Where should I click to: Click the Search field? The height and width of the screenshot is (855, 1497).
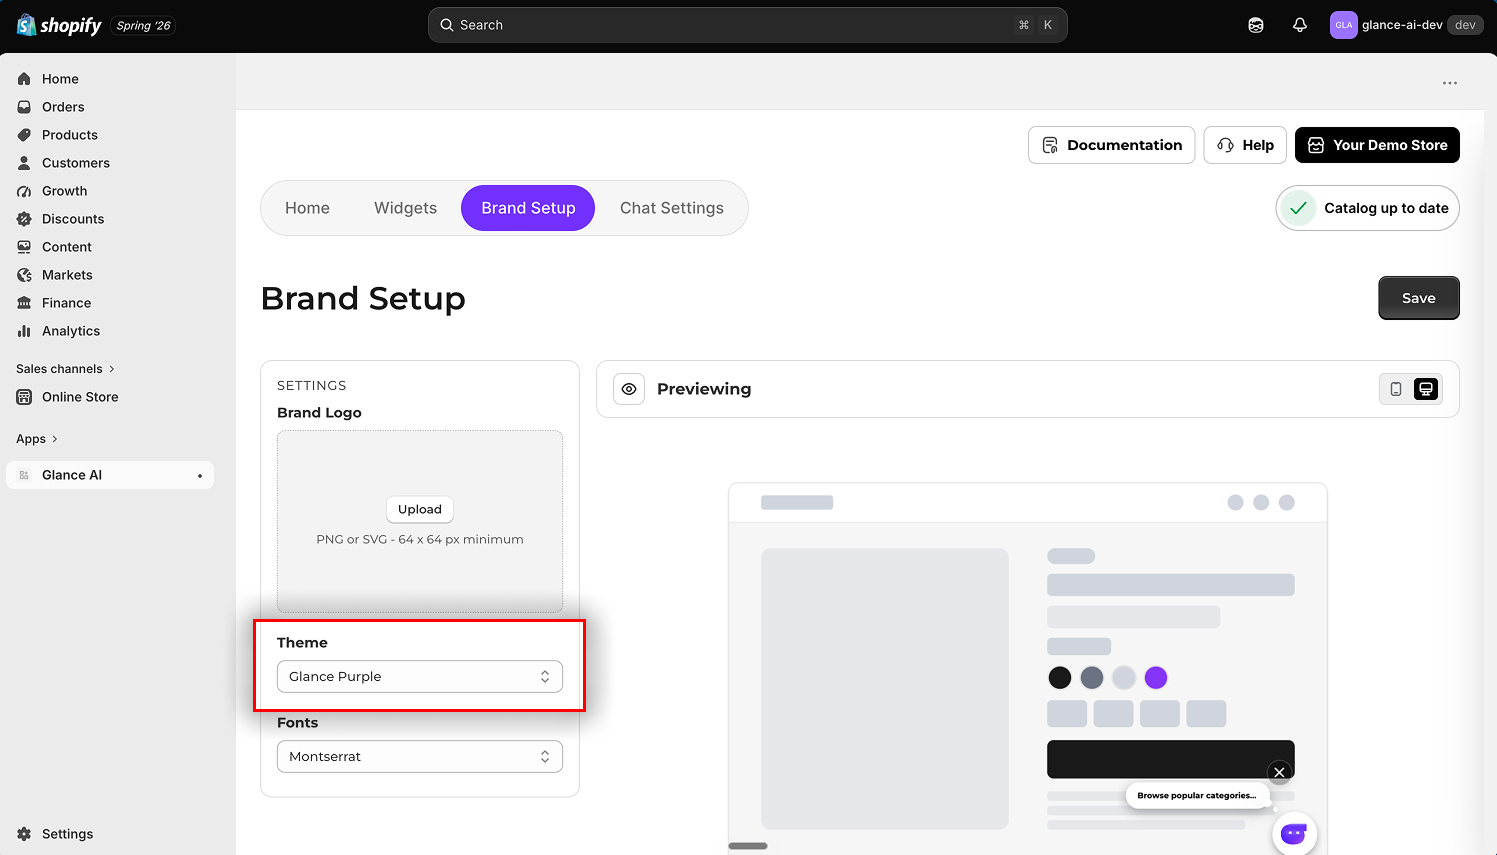[748, 25]
